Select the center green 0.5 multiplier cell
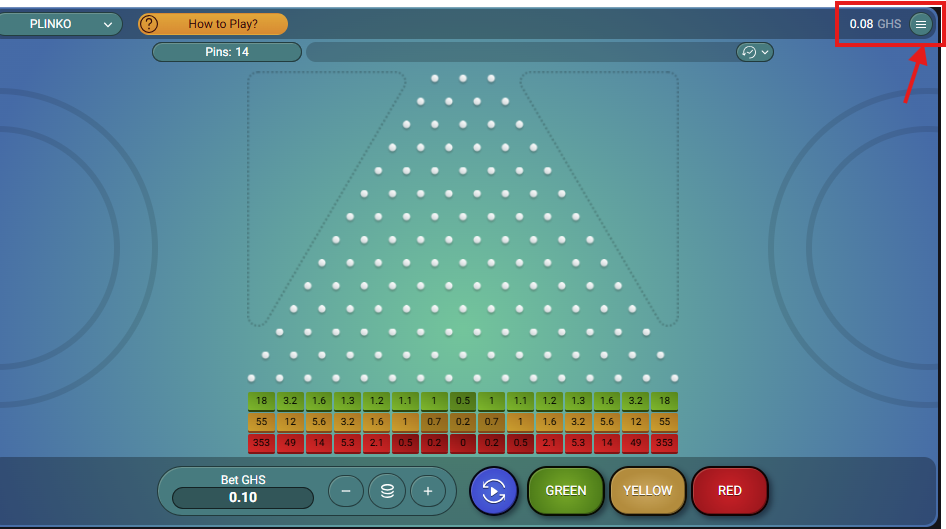Viewport: 946px width, 529px height. (463, 401)
